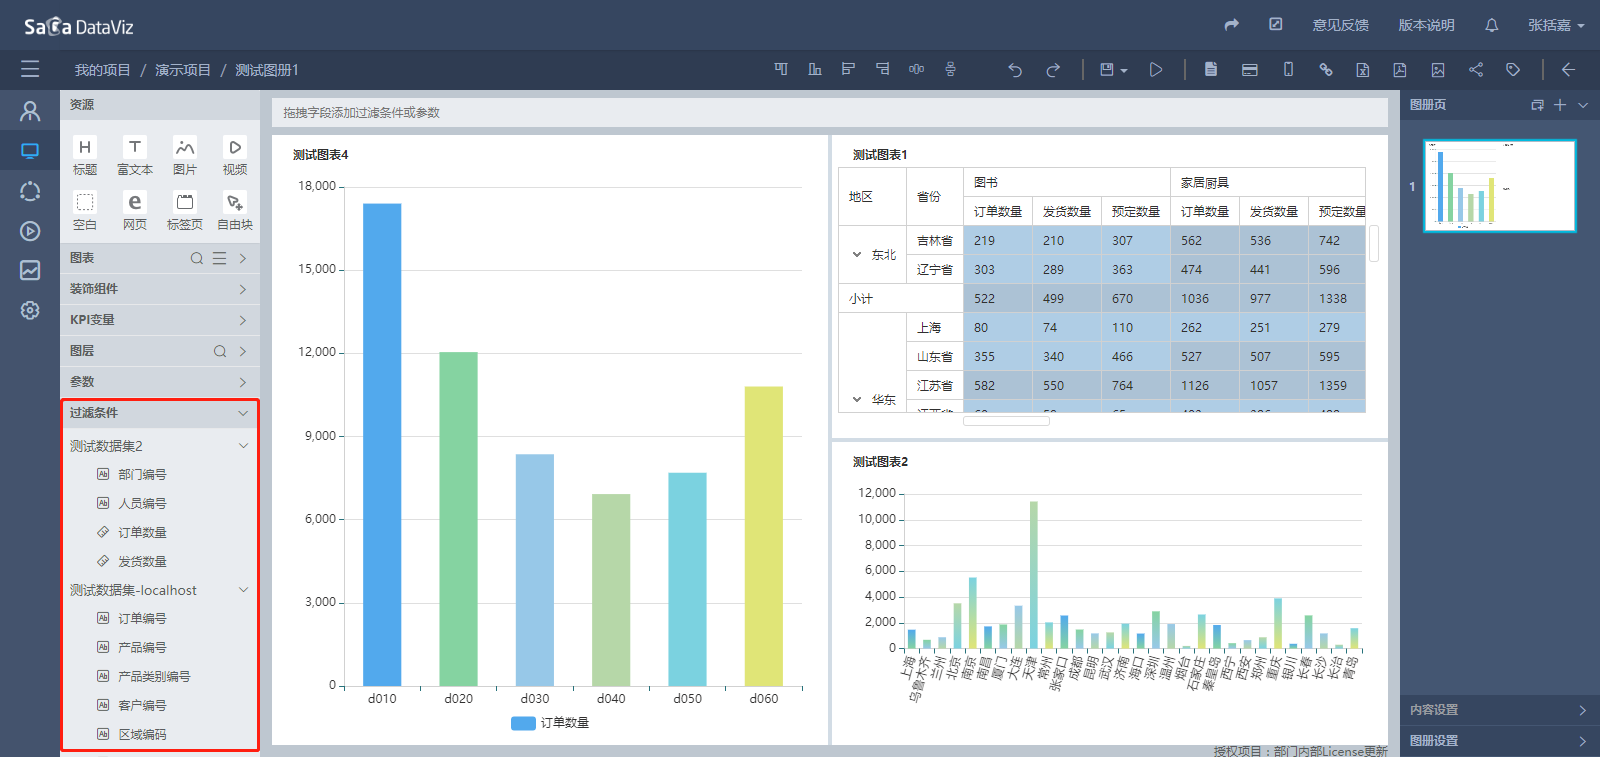
Task: Add a 空白 blank component
Action: tap(85, 211)
